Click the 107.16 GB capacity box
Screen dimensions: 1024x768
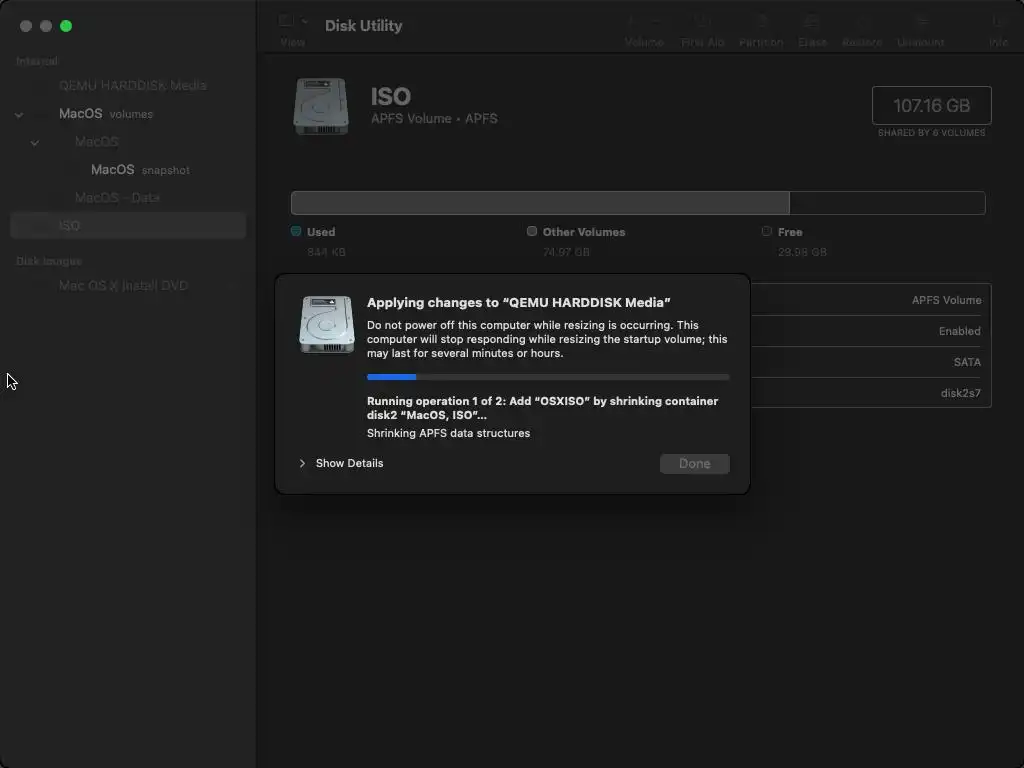(931, 105)
